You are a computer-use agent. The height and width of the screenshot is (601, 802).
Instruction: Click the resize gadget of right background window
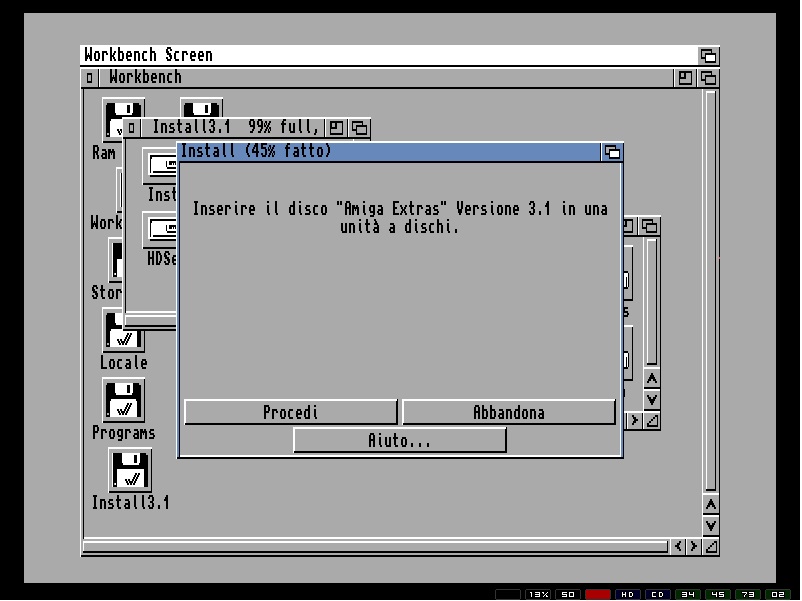tap(652, 420)
